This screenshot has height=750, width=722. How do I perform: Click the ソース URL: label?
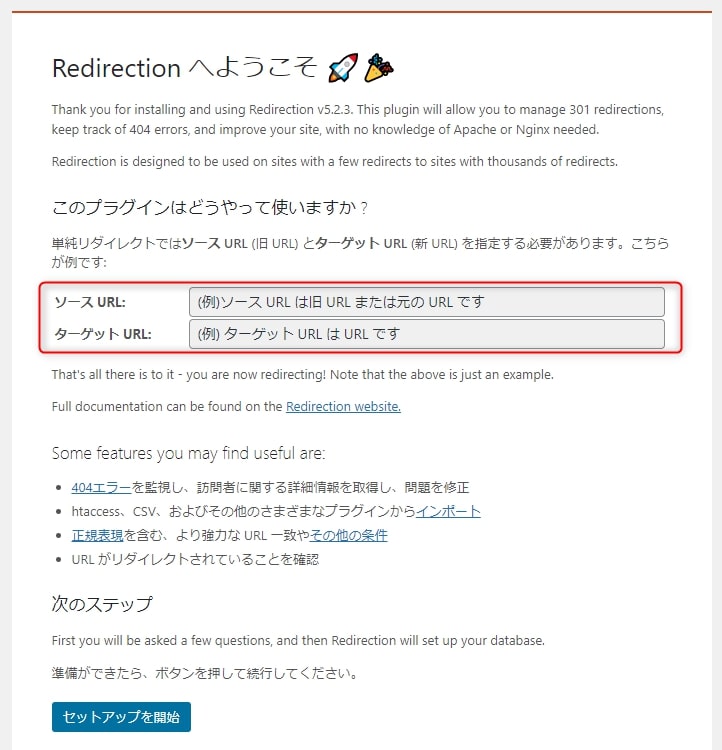(90, 302)
